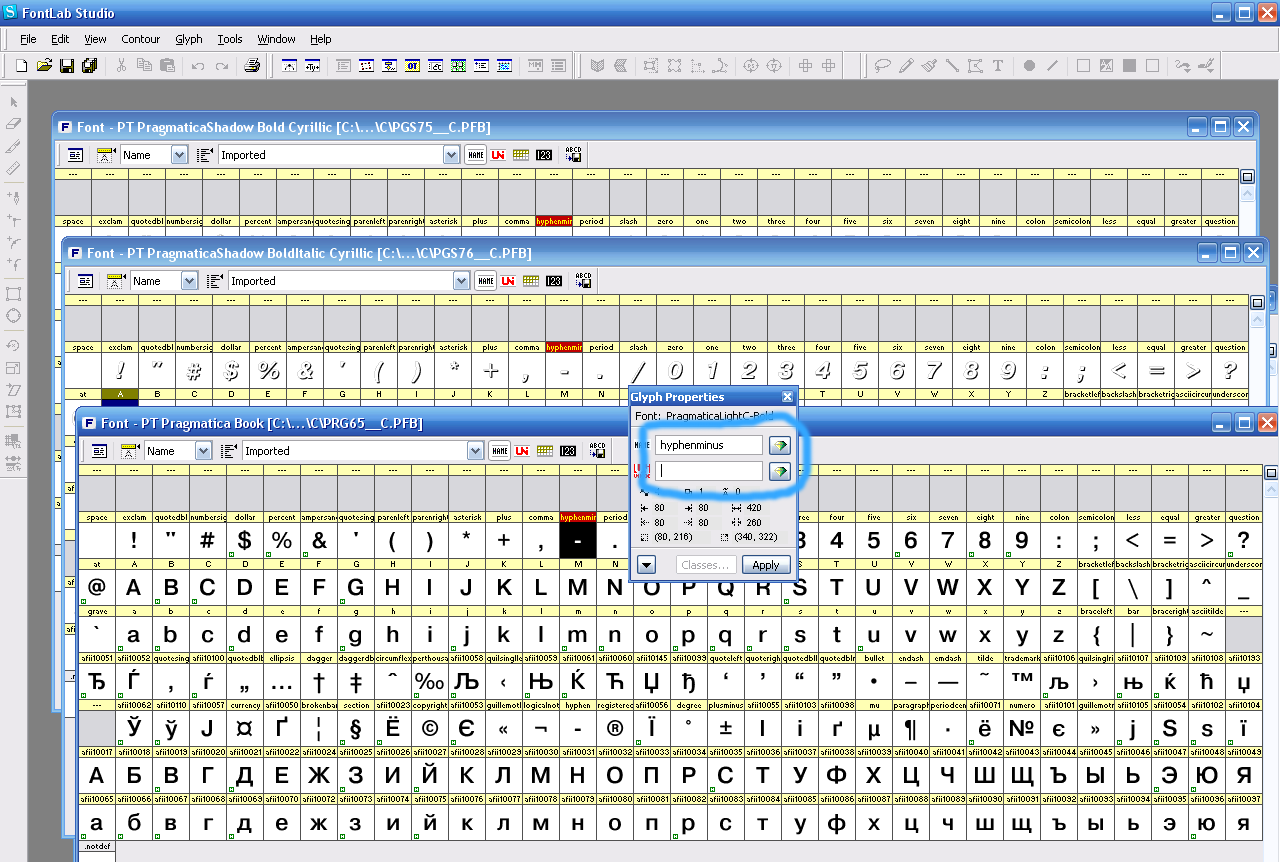1280x862 pixels.
Task: Open the Tools menu
Action: (230, 39)
